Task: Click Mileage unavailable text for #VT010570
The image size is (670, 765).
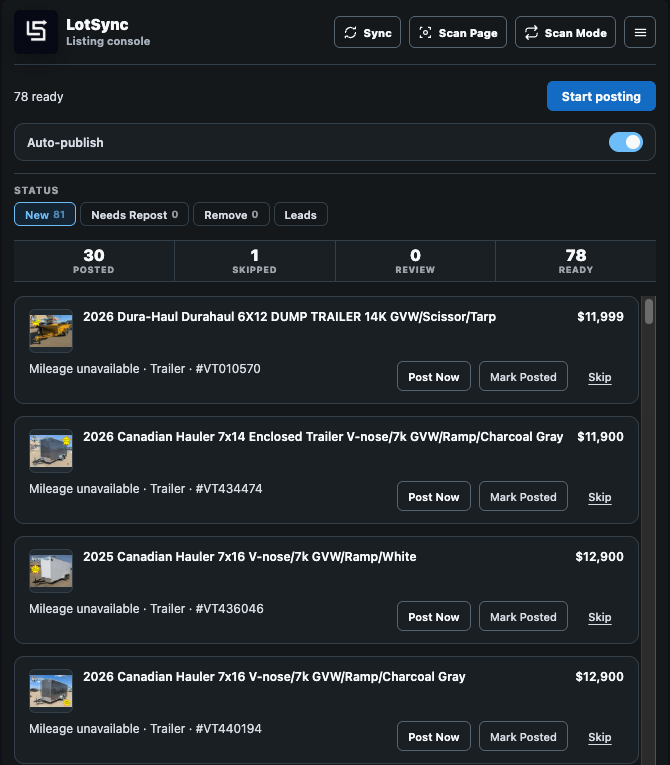Action: (84, 369)
